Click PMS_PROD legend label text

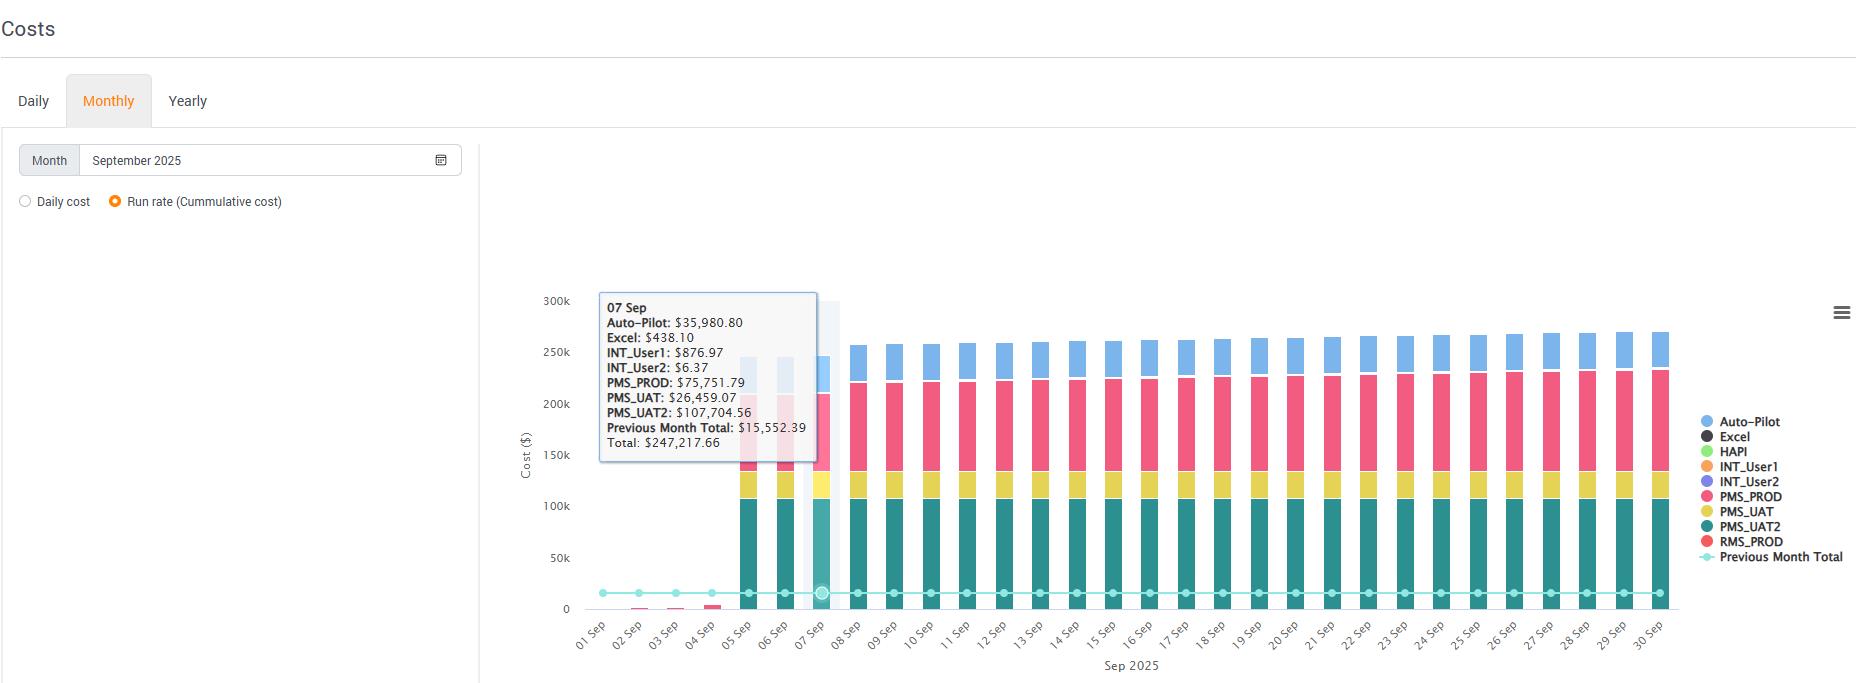pyautogui.click(x=1750, y=497)
